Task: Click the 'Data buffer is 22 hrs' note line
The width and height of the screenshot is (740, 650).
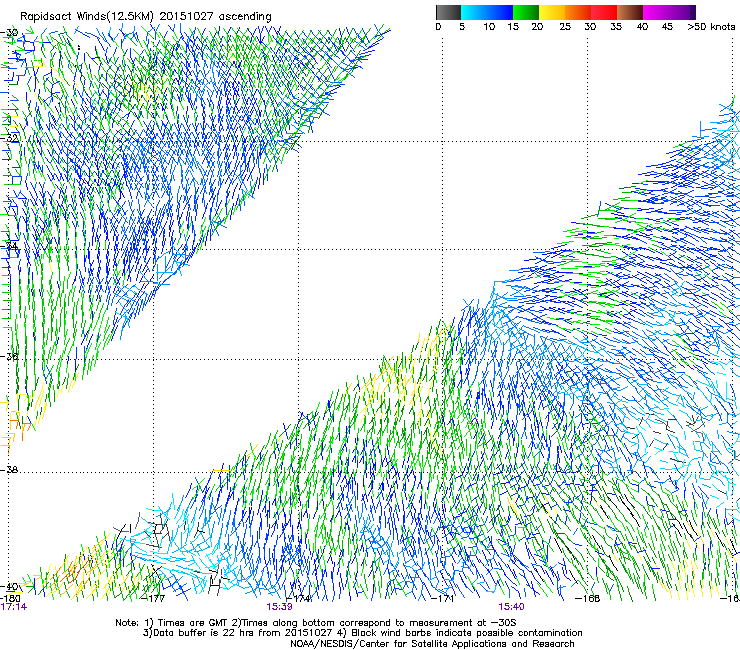Action: [x=362, y=633]
